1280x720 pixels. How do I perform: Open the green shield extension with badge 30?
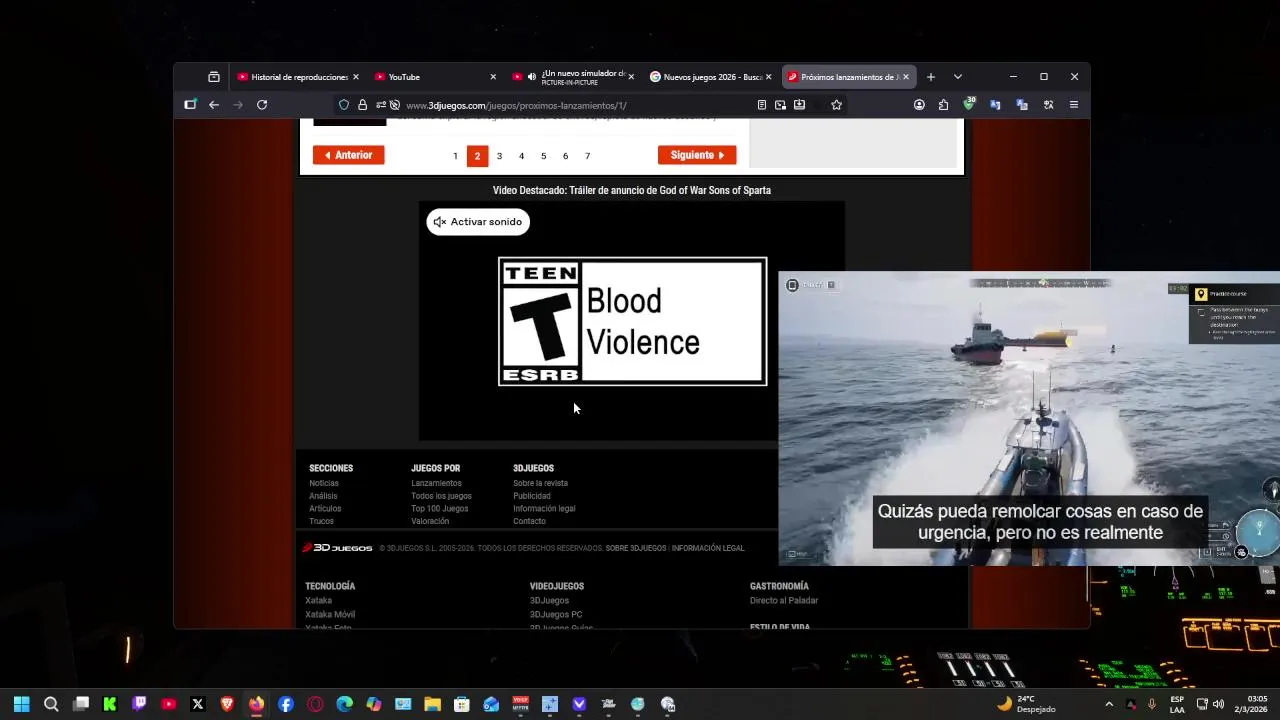[x=969, y=104]
